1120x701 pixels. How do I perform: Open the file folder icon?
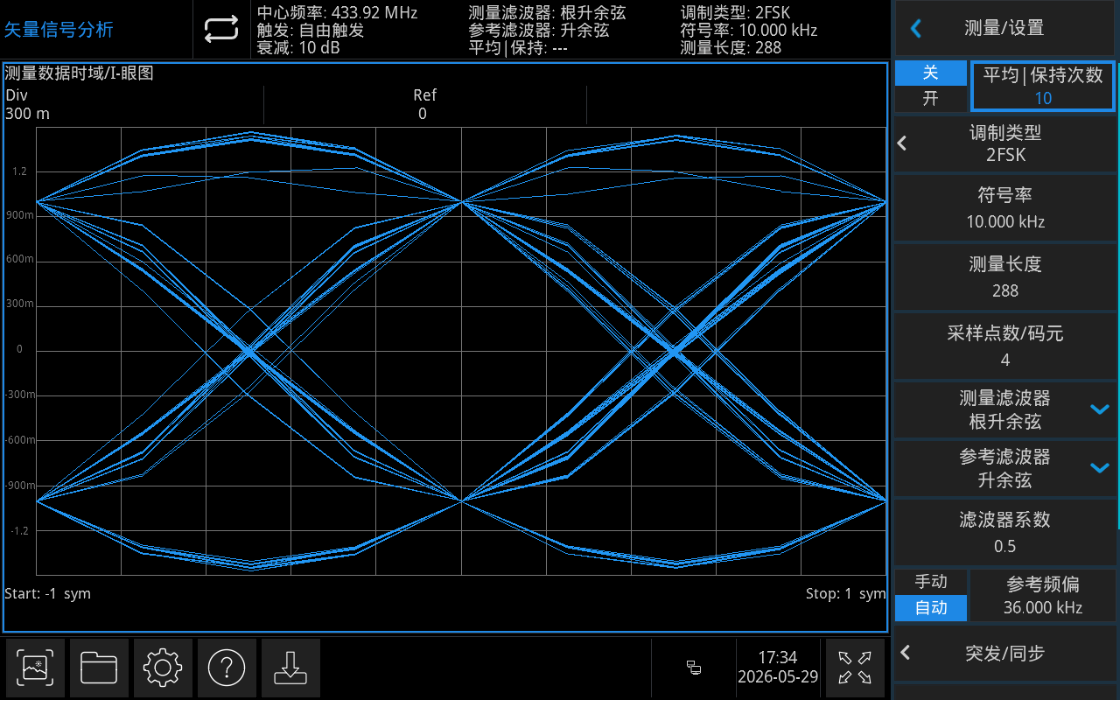(x=99, y=668)
